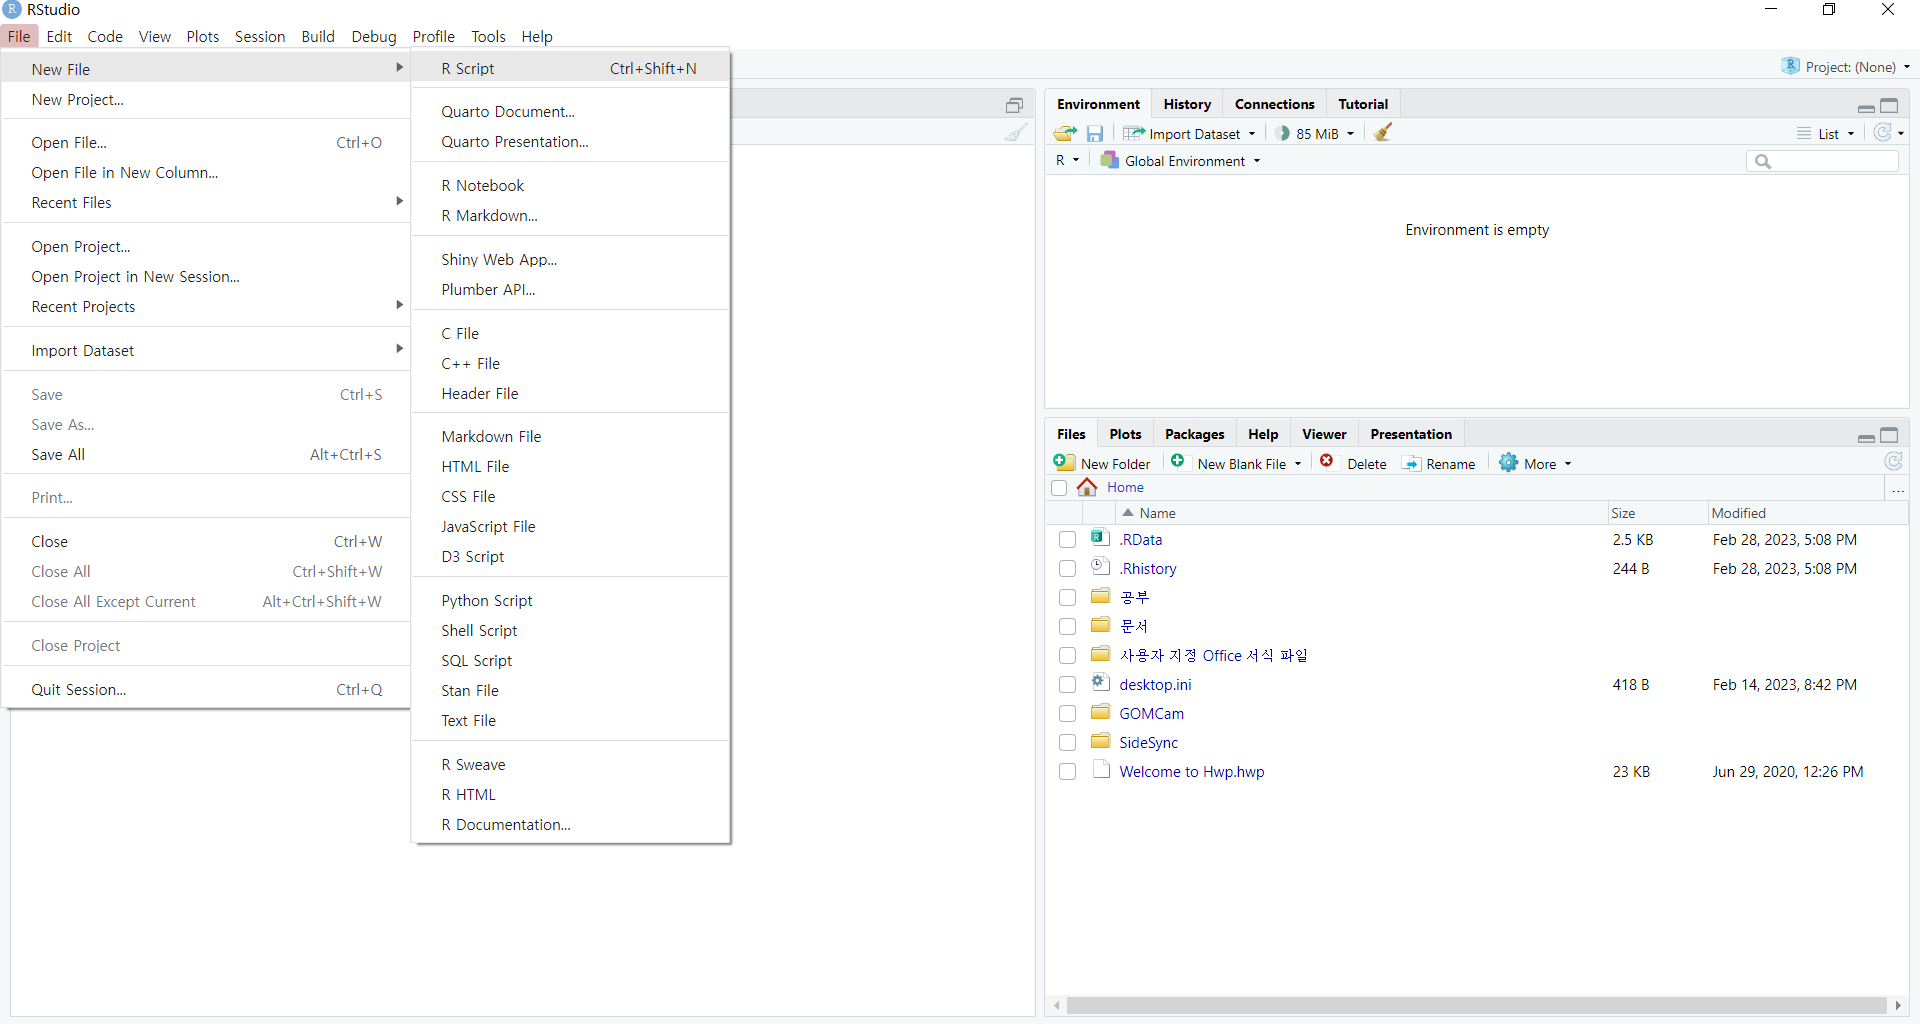
Task: Open the List view dropdown
Action: click(x=1826, y=133)
